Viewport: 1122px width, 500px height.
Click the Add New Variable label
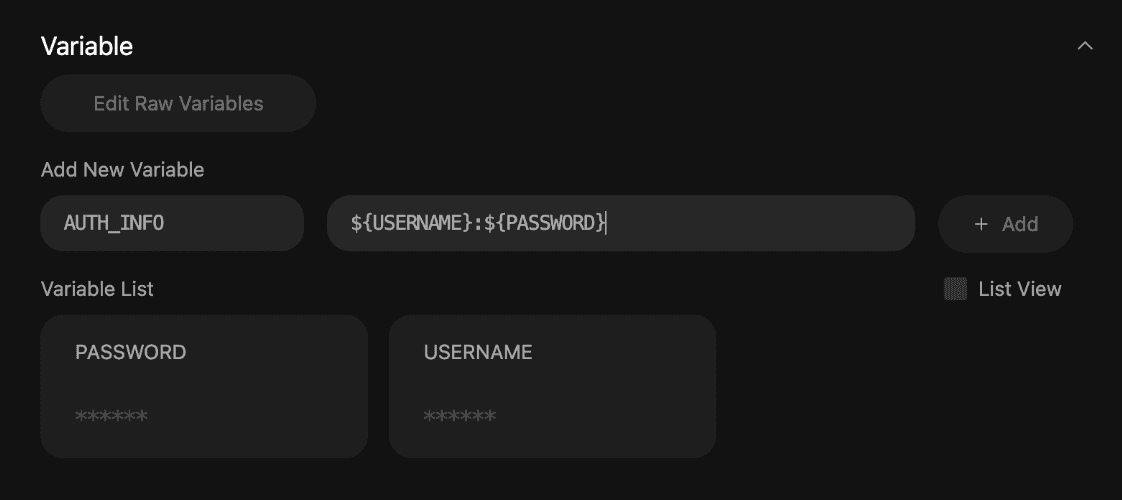(122, 170)
